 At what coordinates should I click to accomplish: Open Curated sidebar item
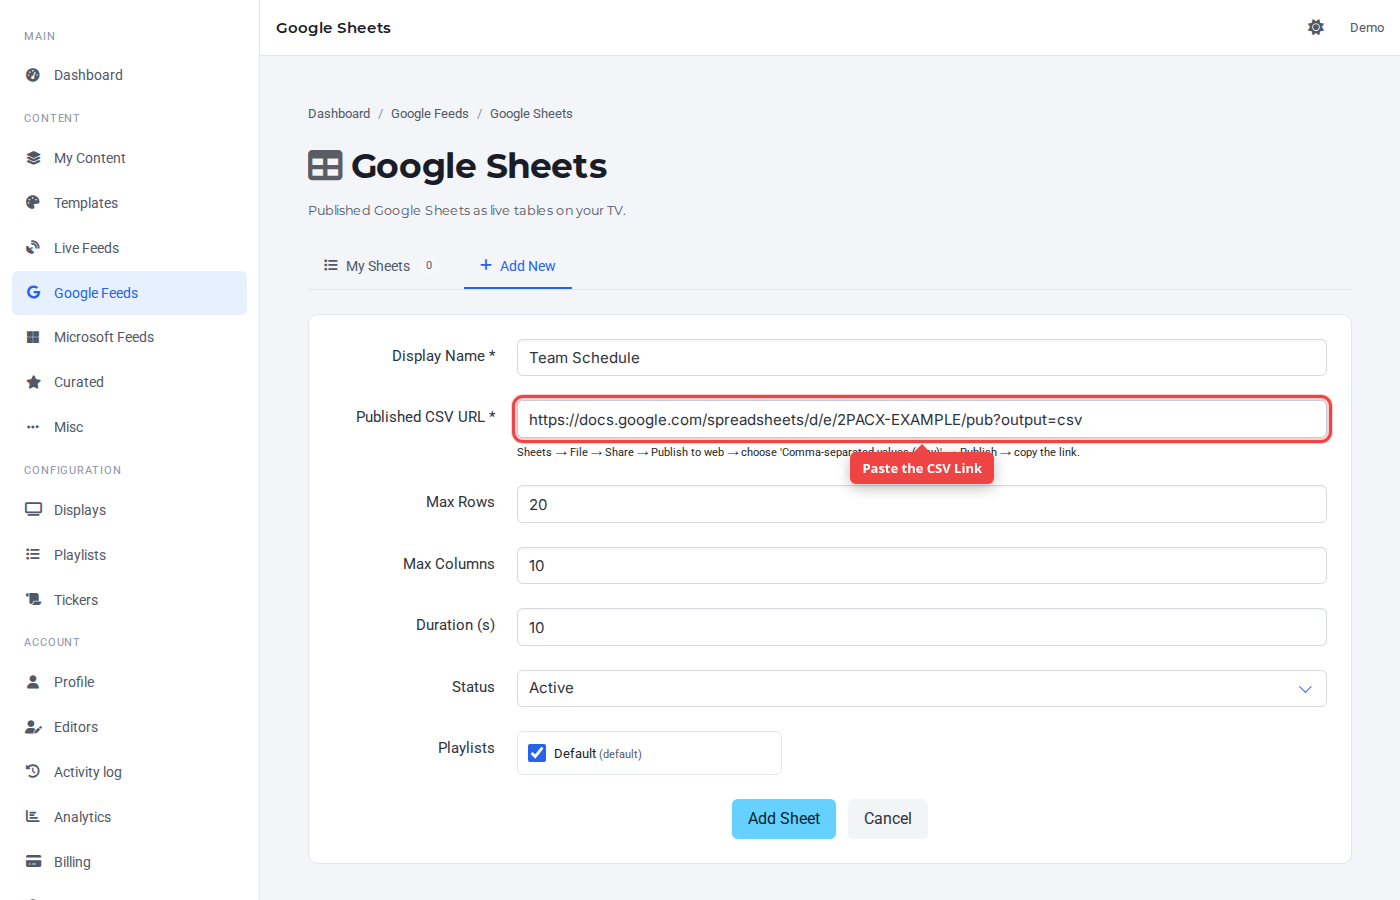[x=130, y=382]
